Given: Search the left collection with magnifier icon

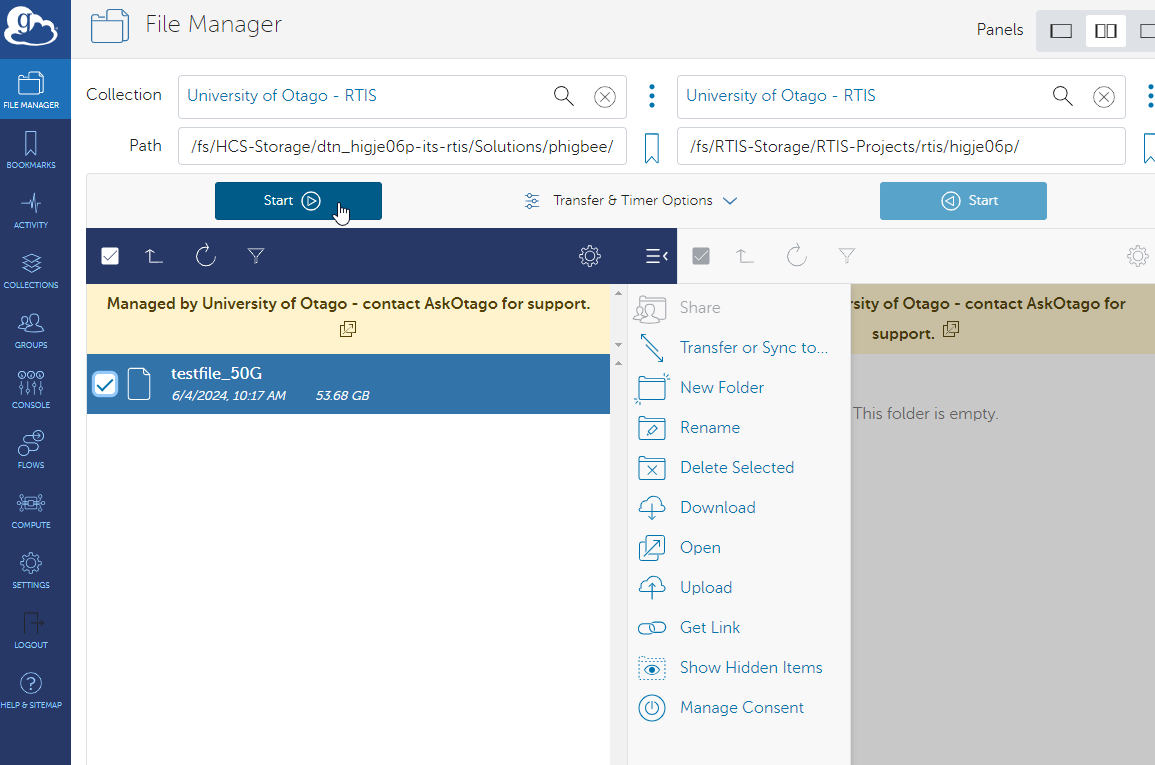Looking at the screenshot, I should 564,96.
